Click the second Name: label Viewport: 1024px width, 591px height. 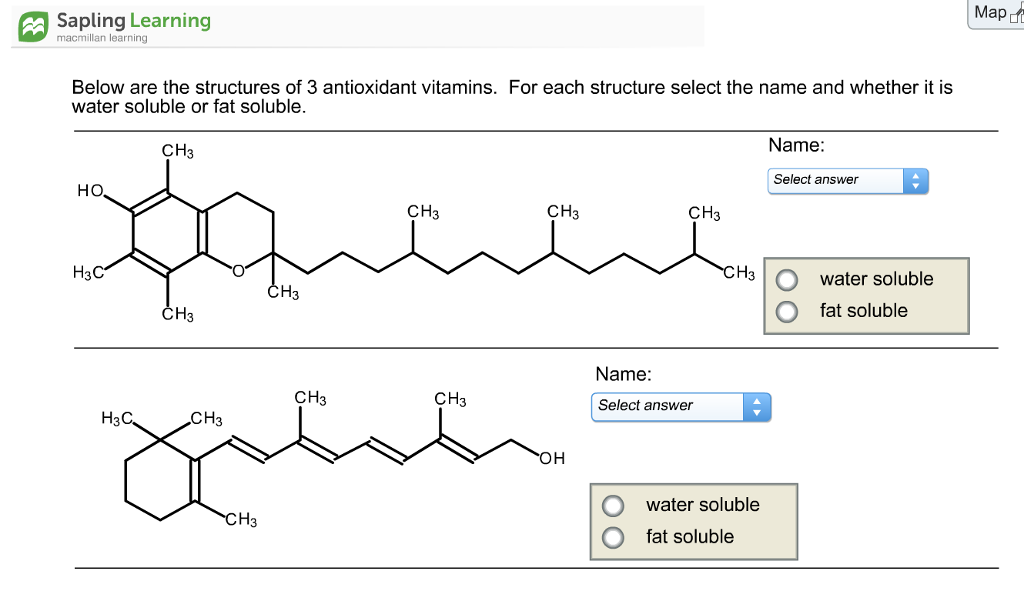tap(623, 374)
